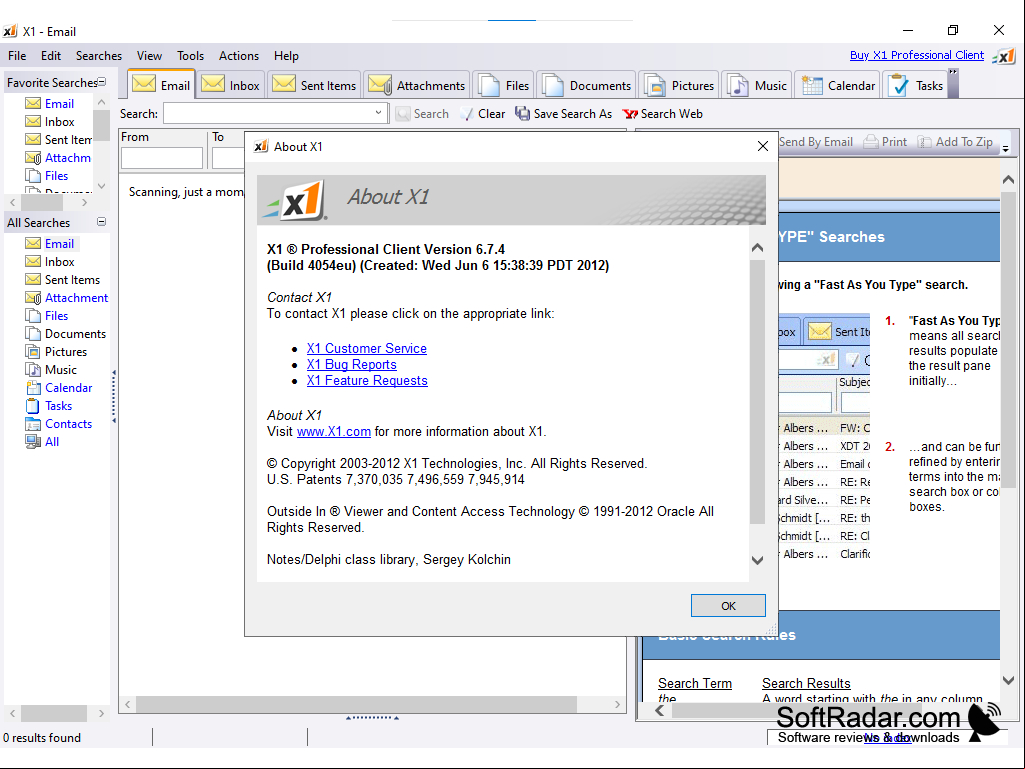Visit the www.X1.com link
The image size is (1025, 769).
333,432
